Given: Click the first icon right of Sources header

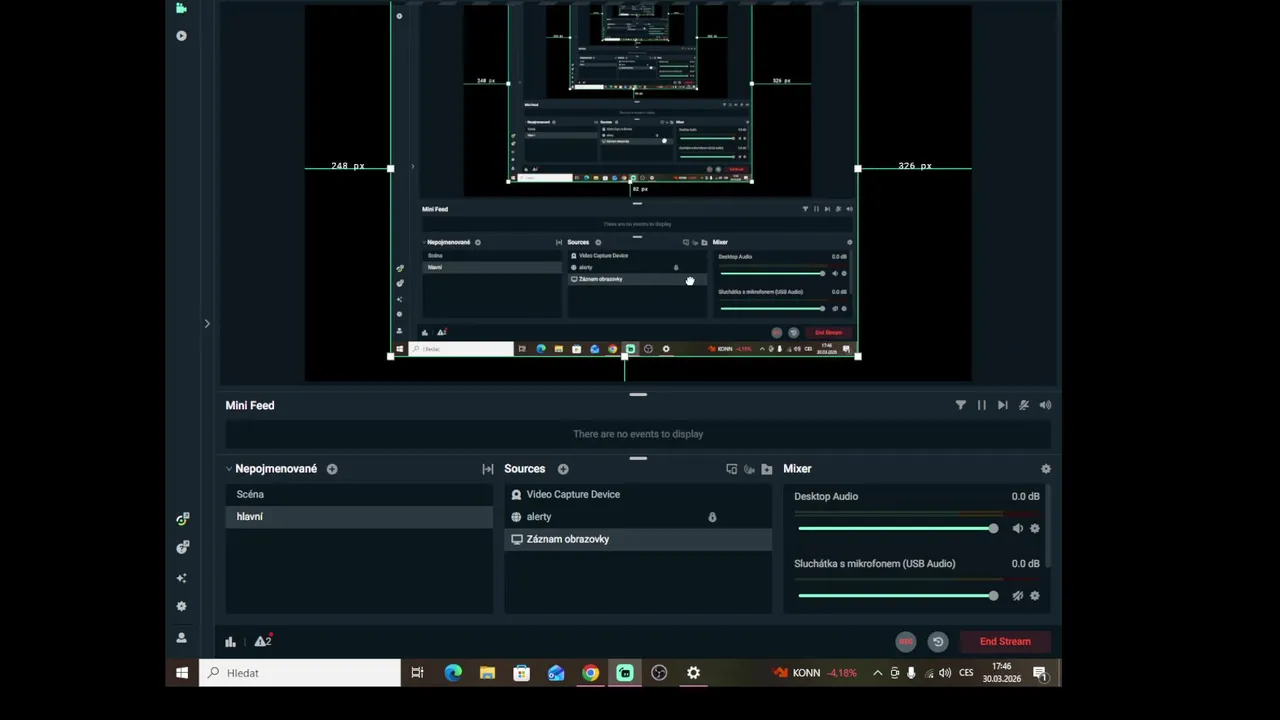Looking at the screenshot, I should pos(732,469).
